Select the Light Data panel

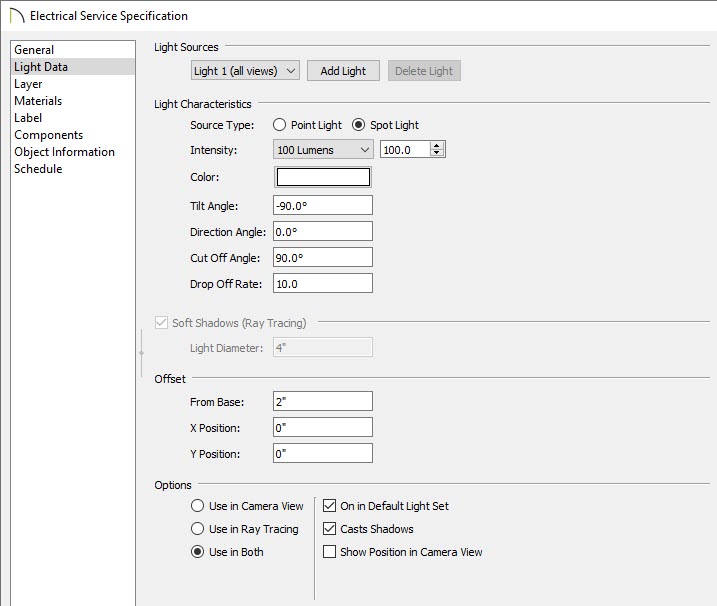click(x=73, y=67)
